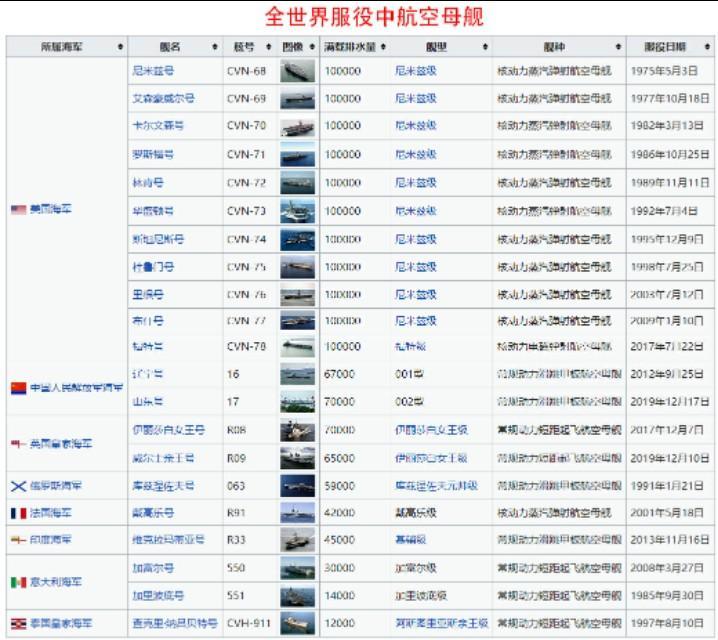Click the Russian Navy ensign icon
Viewport: 718px width, 640px height.
pyautogui.click(x=18, y=486)
